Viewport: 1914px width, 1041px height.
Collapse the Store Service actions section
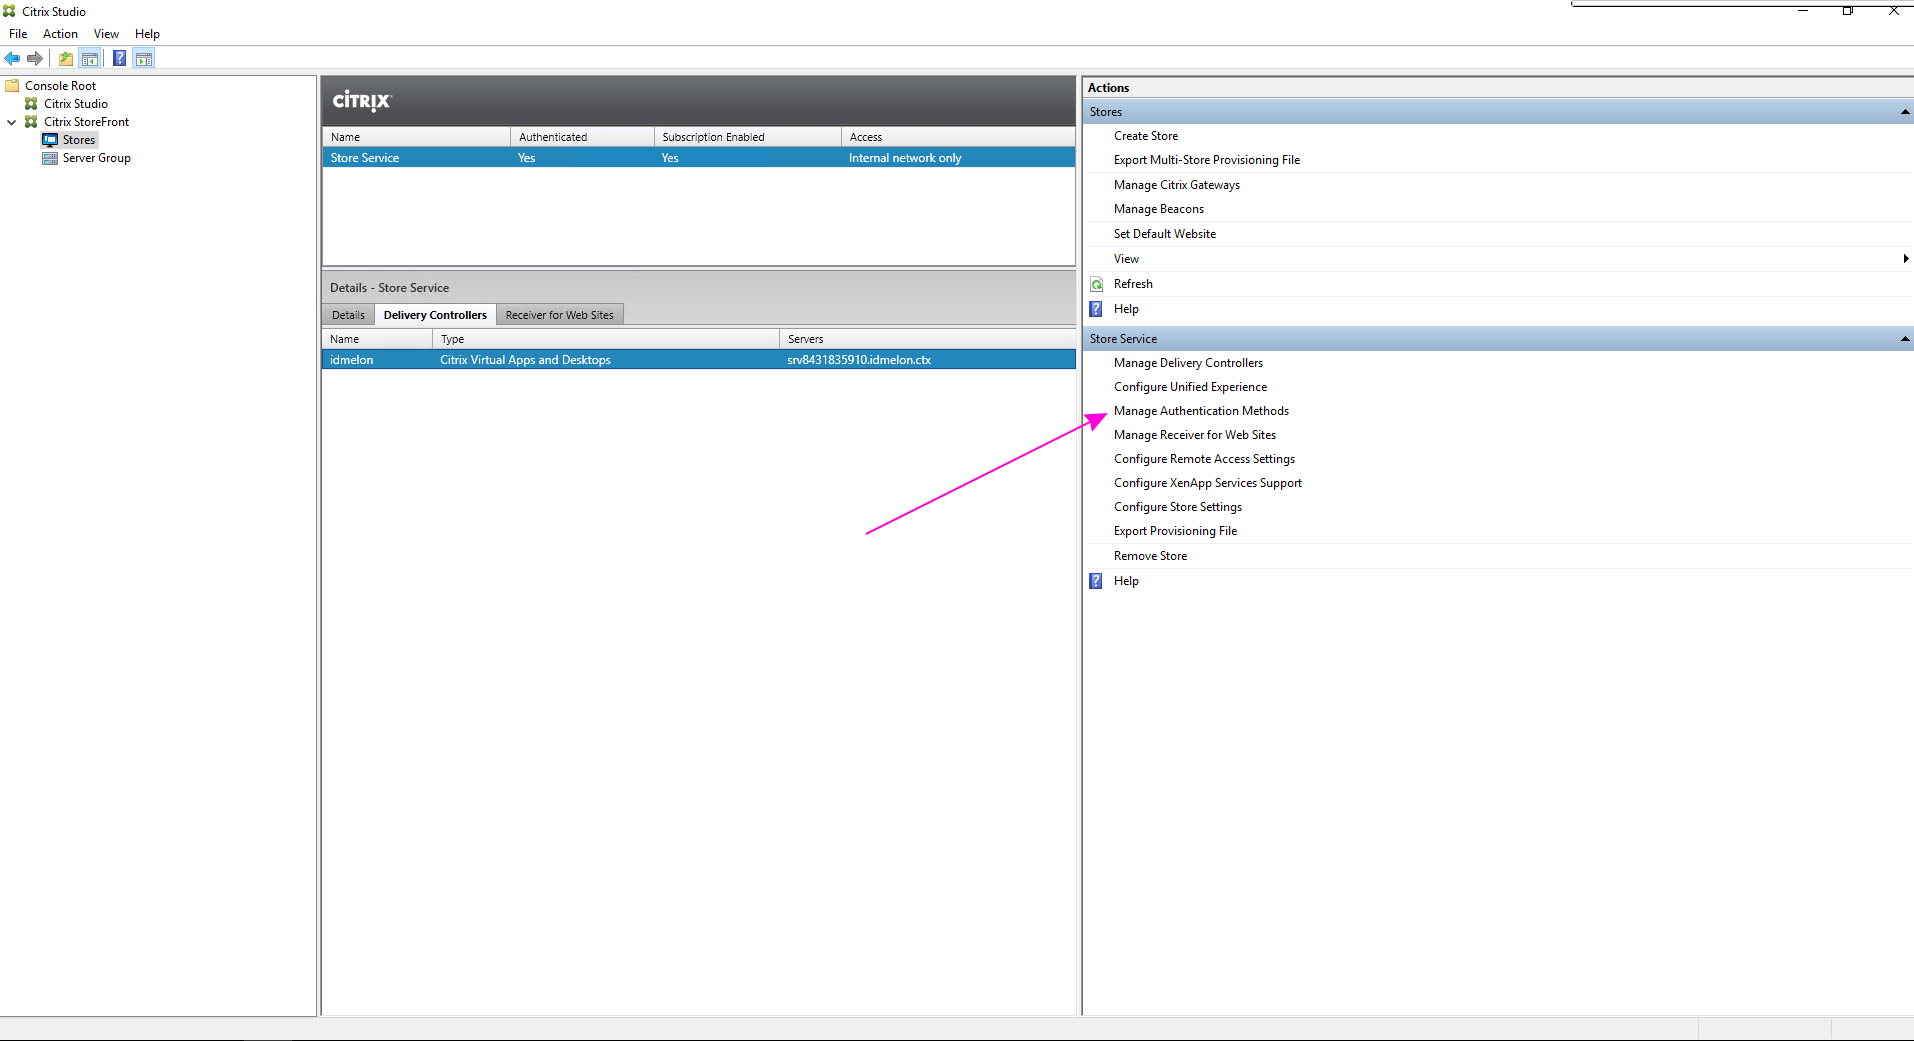click(x=1905, y=339)
